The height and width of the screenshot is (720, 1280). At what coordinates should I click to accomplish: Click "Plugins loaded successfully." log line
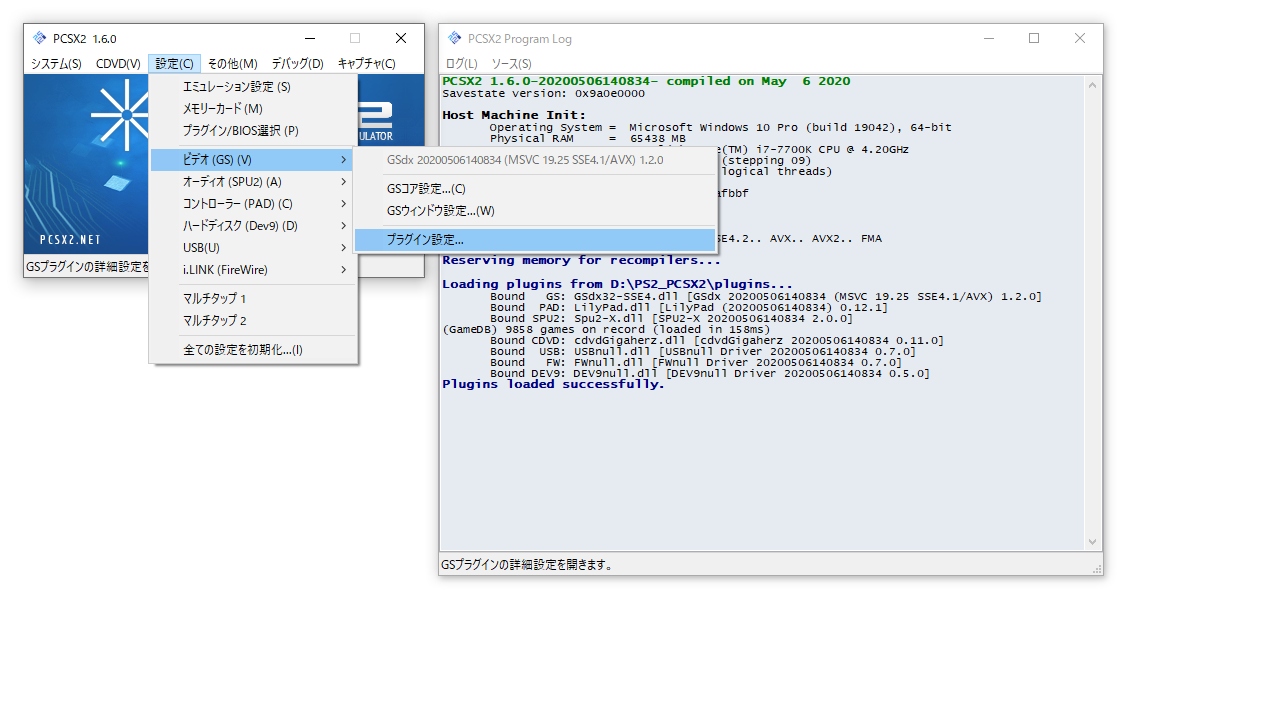(553, 384)
